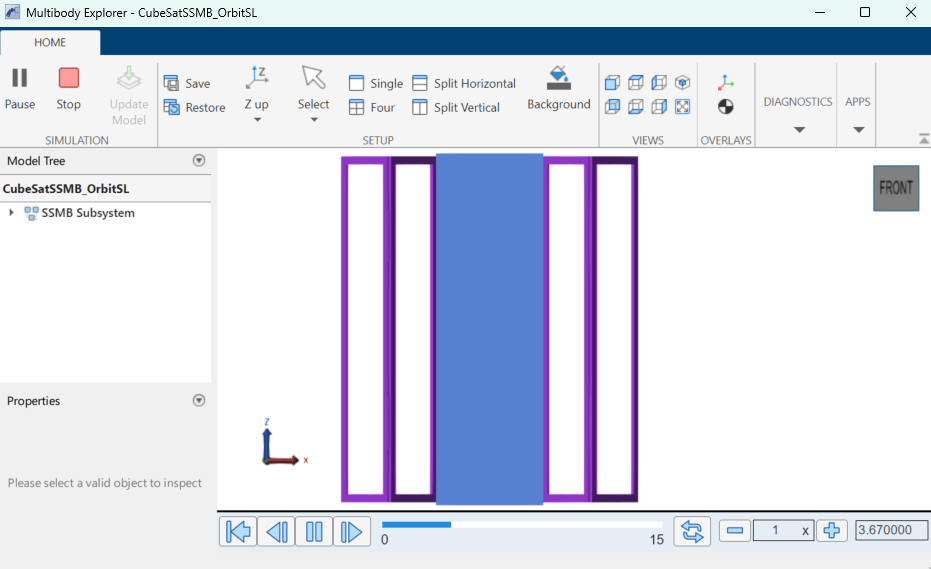Toggle center of mass overlay
The width and height of the screenshot is (931, 569).
(726, 107)
